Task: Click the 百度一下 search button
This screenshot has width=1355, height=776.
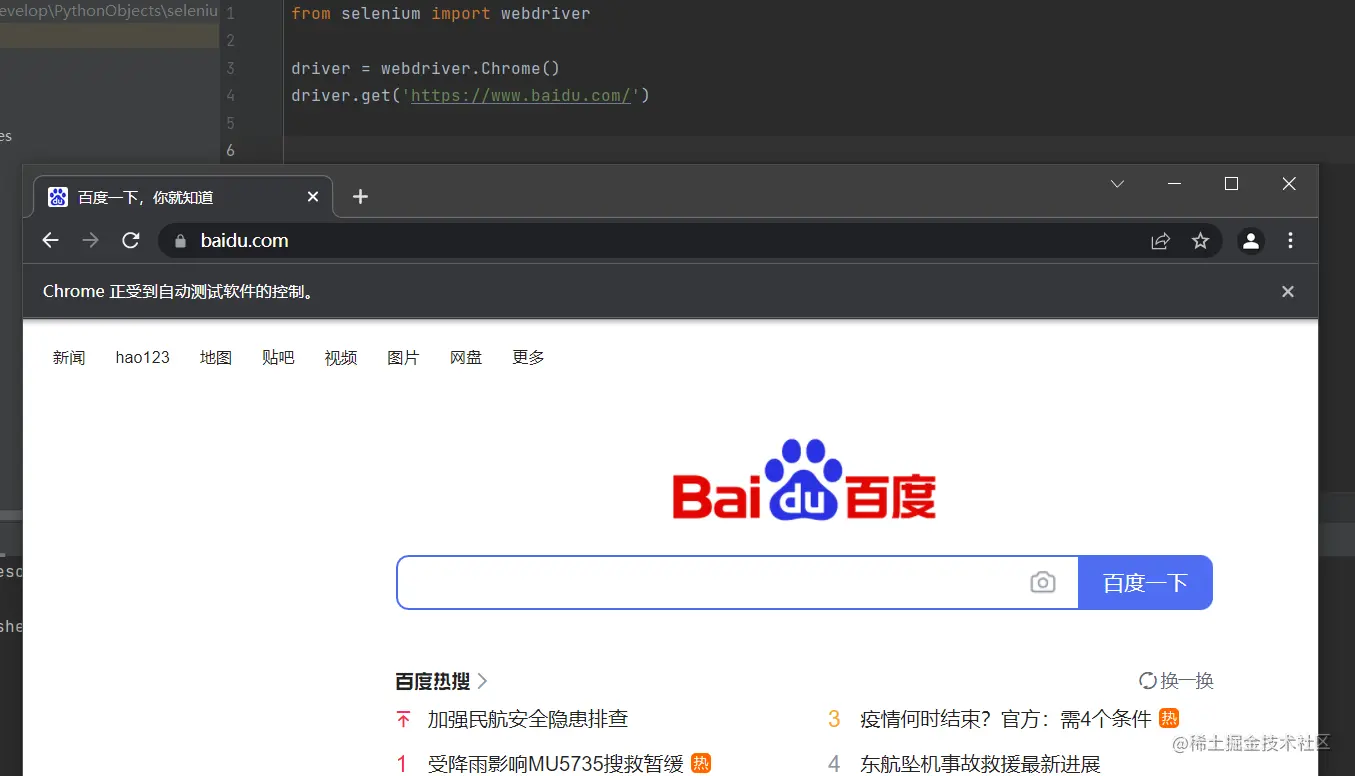Action: point(1145,582)
